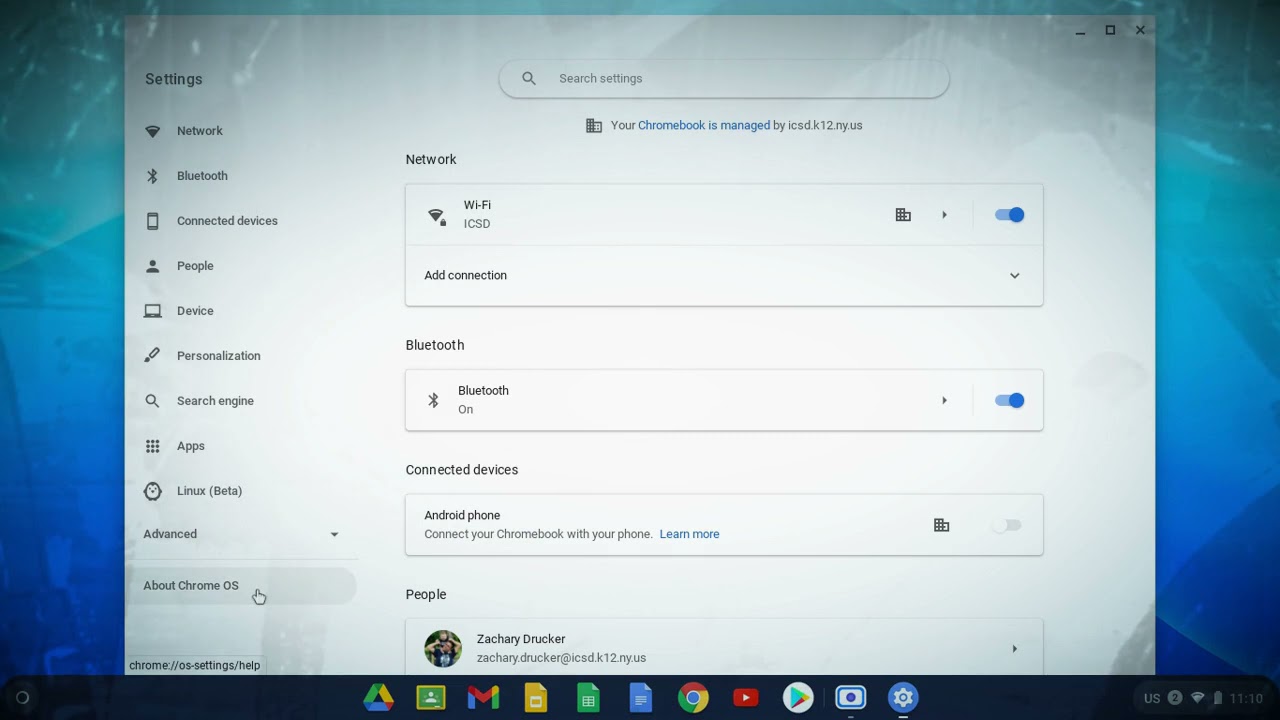Screen dimensions: 1280x720
Task: Click in the Search settings field
Action: tap(724, 78)
